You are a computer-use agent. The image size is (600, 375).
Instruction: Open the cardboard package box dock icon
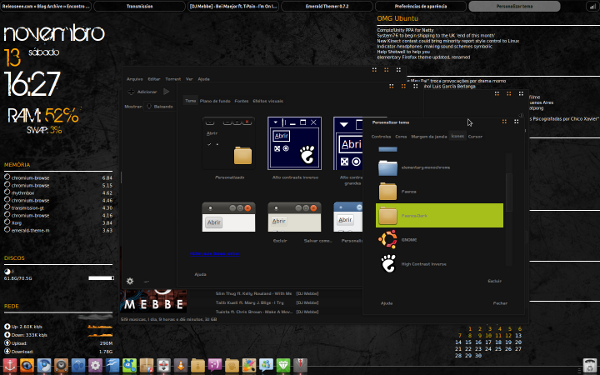pos(147,365)
